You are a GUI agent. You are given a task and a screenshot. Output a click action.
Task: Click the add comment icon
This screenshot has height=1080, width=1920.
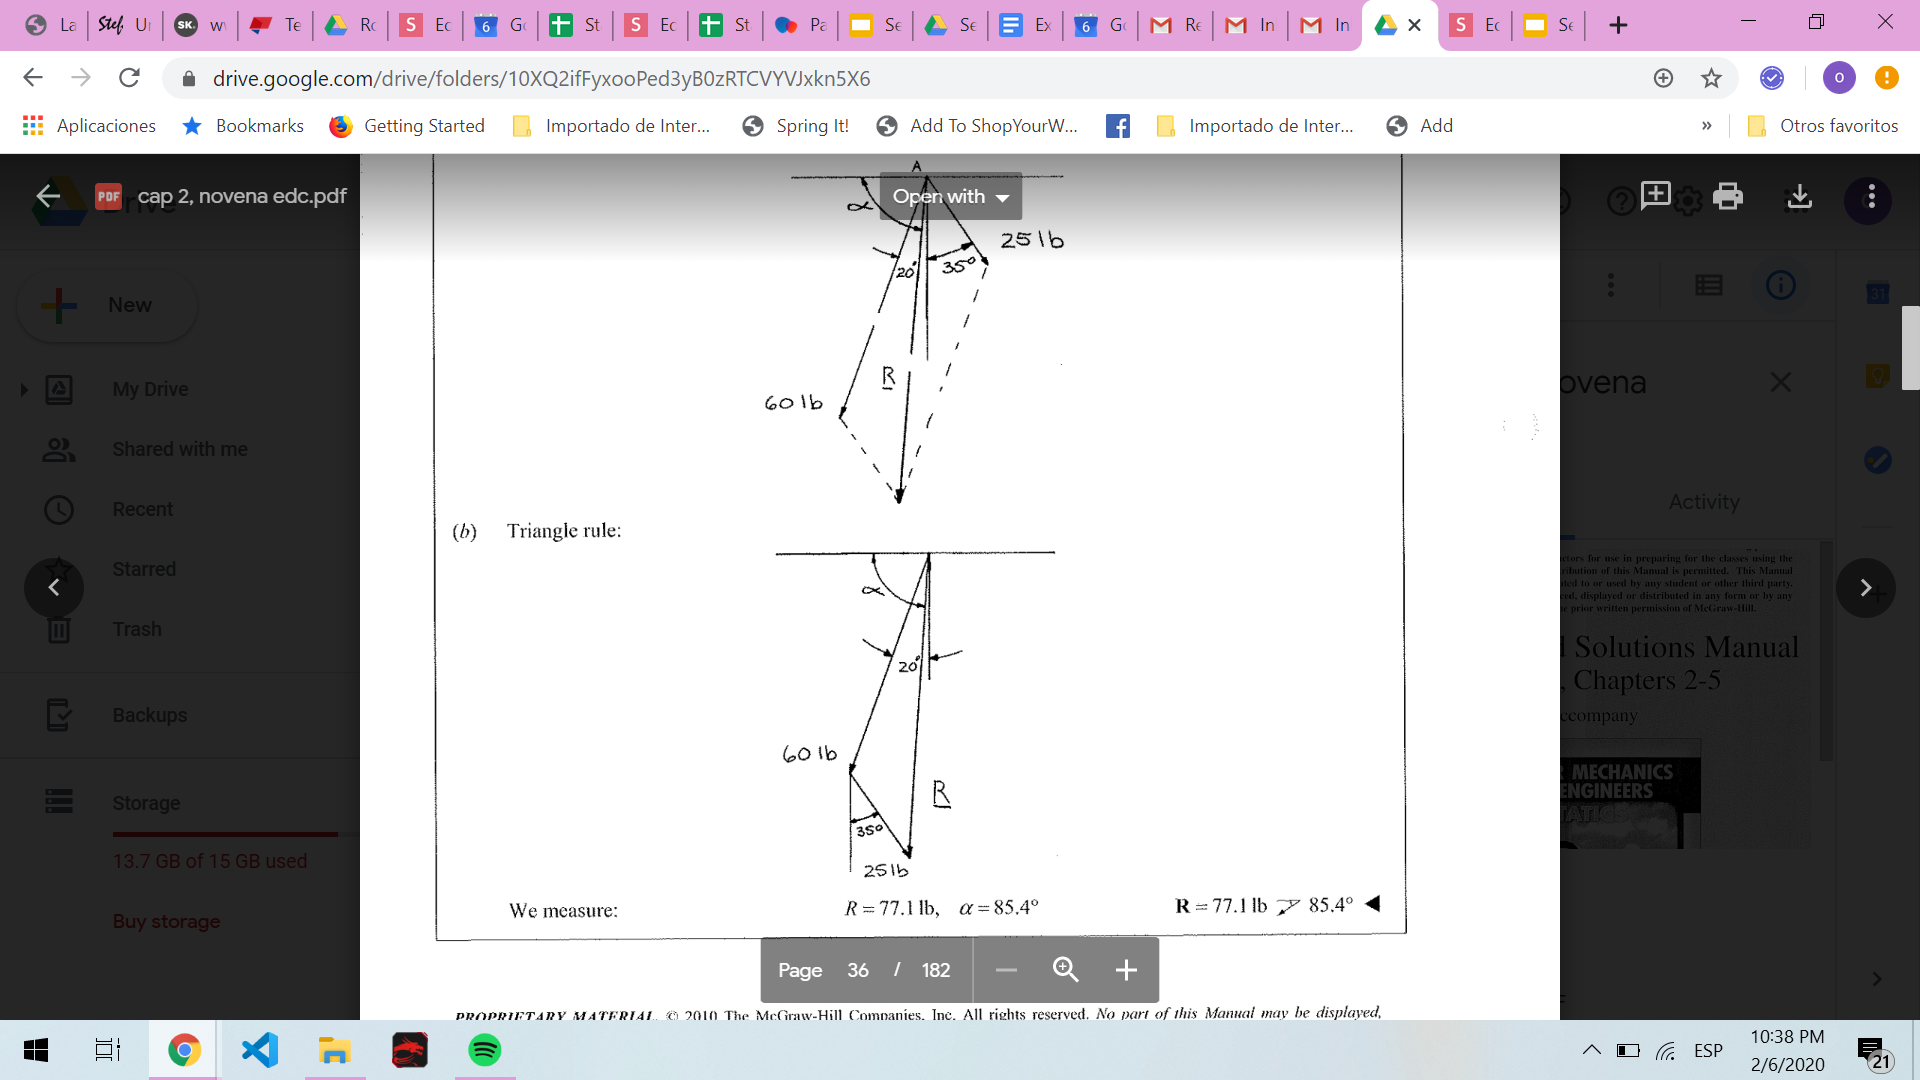click(1655, 195)
